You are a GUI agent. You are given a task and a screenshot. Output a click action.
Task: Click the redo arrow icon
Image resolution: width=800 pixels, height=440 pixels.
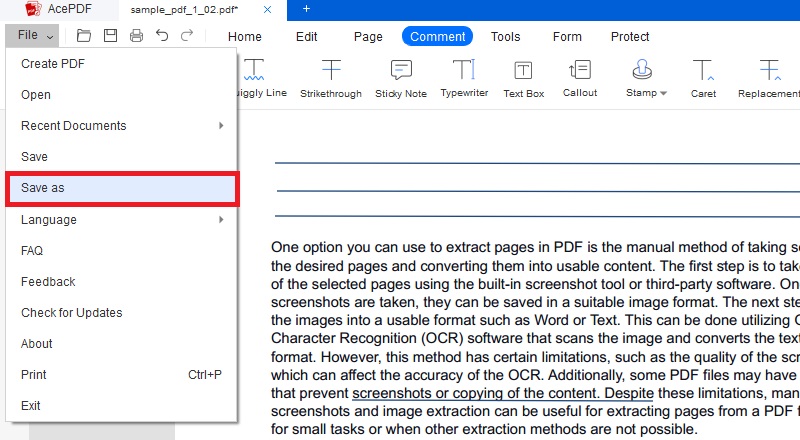click(x=187, y=35)
